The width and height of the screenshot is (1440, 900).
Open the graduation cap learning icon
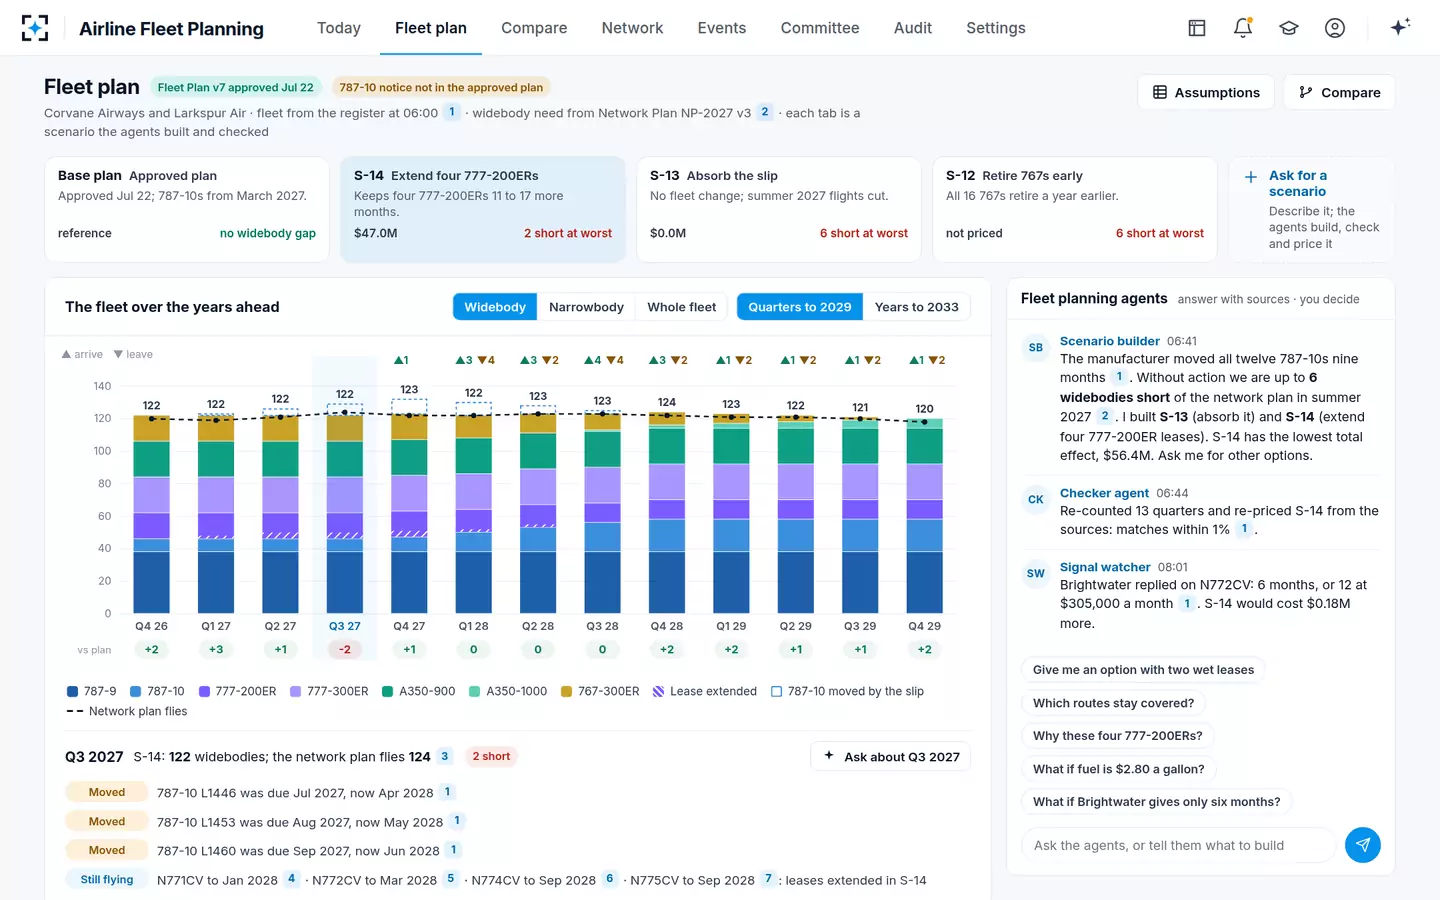click(1289, 28)
